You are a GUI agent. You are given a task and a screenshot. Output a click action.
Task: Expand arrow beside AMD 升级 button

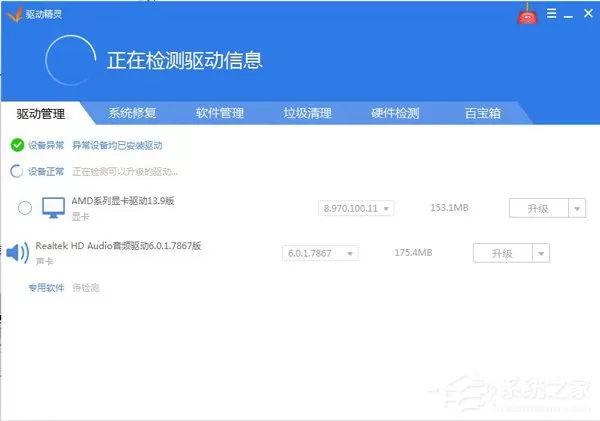point(577,208)
